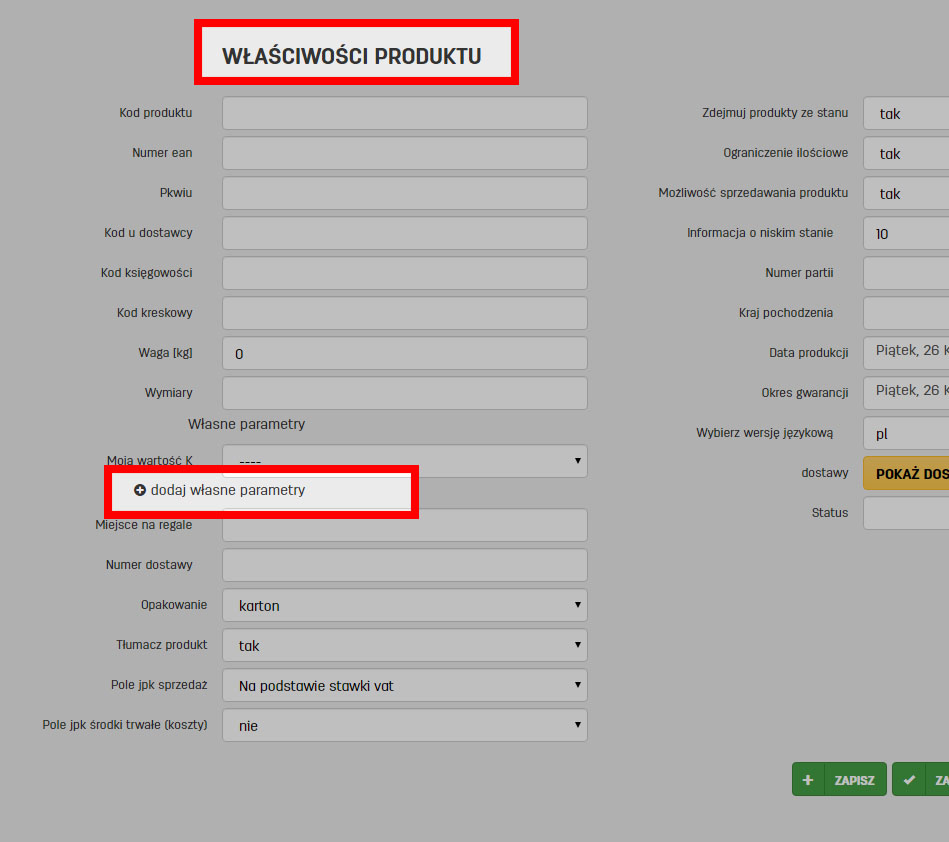This screenshot has width=949, height=842.
Task: Click the dropdown arrow on Pole jpk sprzedaż
Action: click(x=577, y=685)
